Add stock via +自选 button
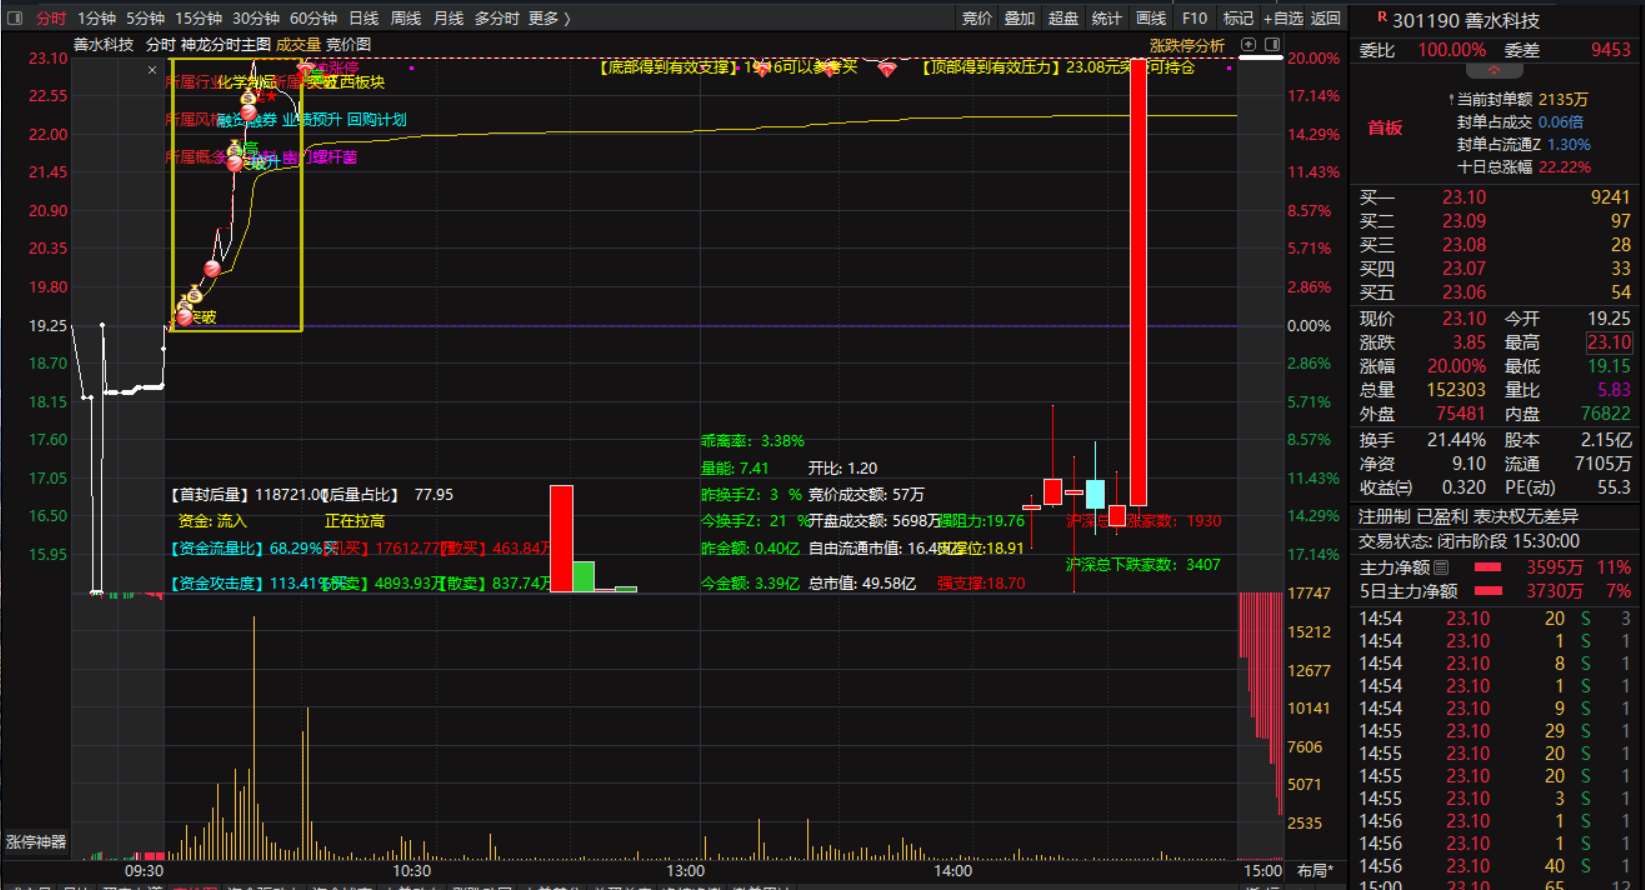The height and width of the screenshot is (890, 1645). coord(1283,18)
